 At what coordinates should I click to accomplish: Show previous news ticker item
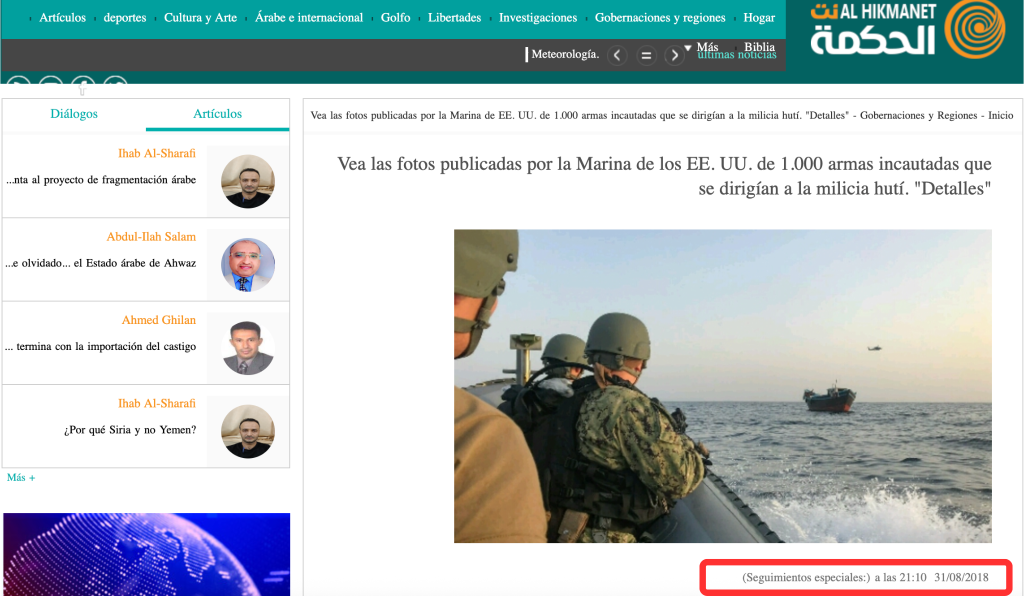(617, 55)
